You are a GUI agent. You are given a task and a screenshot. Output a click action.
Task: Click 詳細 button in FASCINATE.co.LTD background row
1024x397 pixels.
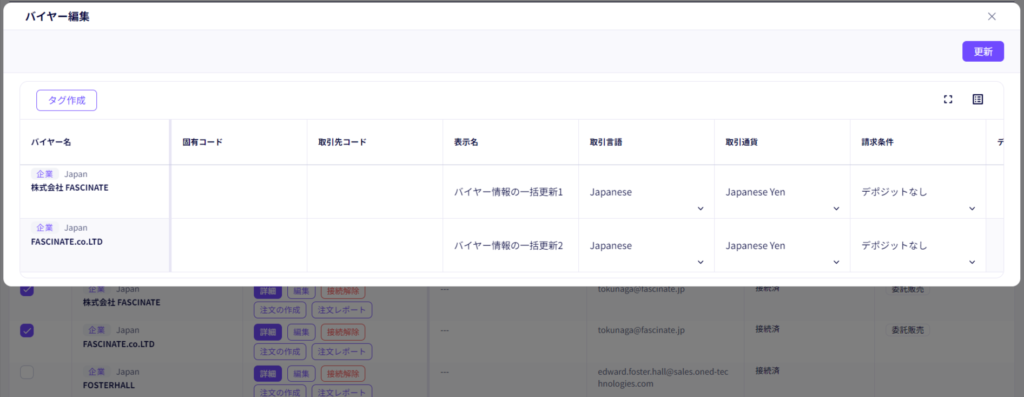(268, 332)
